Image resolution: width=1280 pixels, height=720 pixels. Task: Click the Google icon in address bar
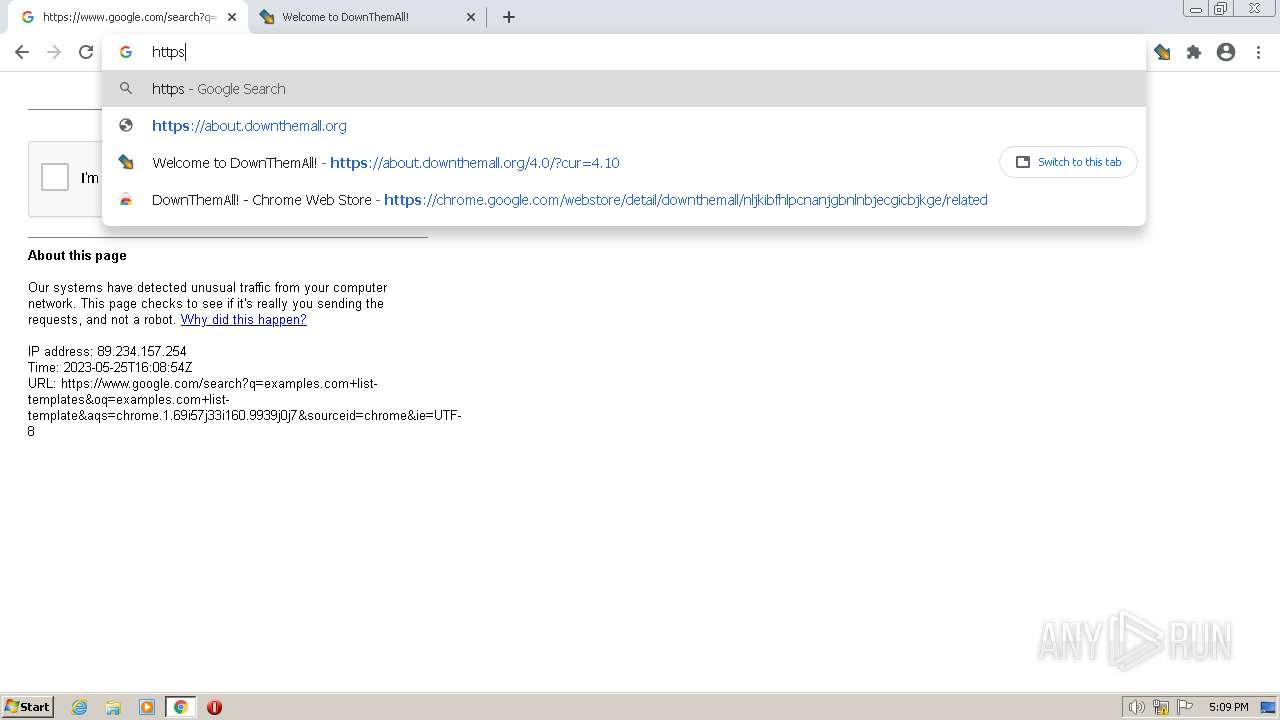pos(126,52)
